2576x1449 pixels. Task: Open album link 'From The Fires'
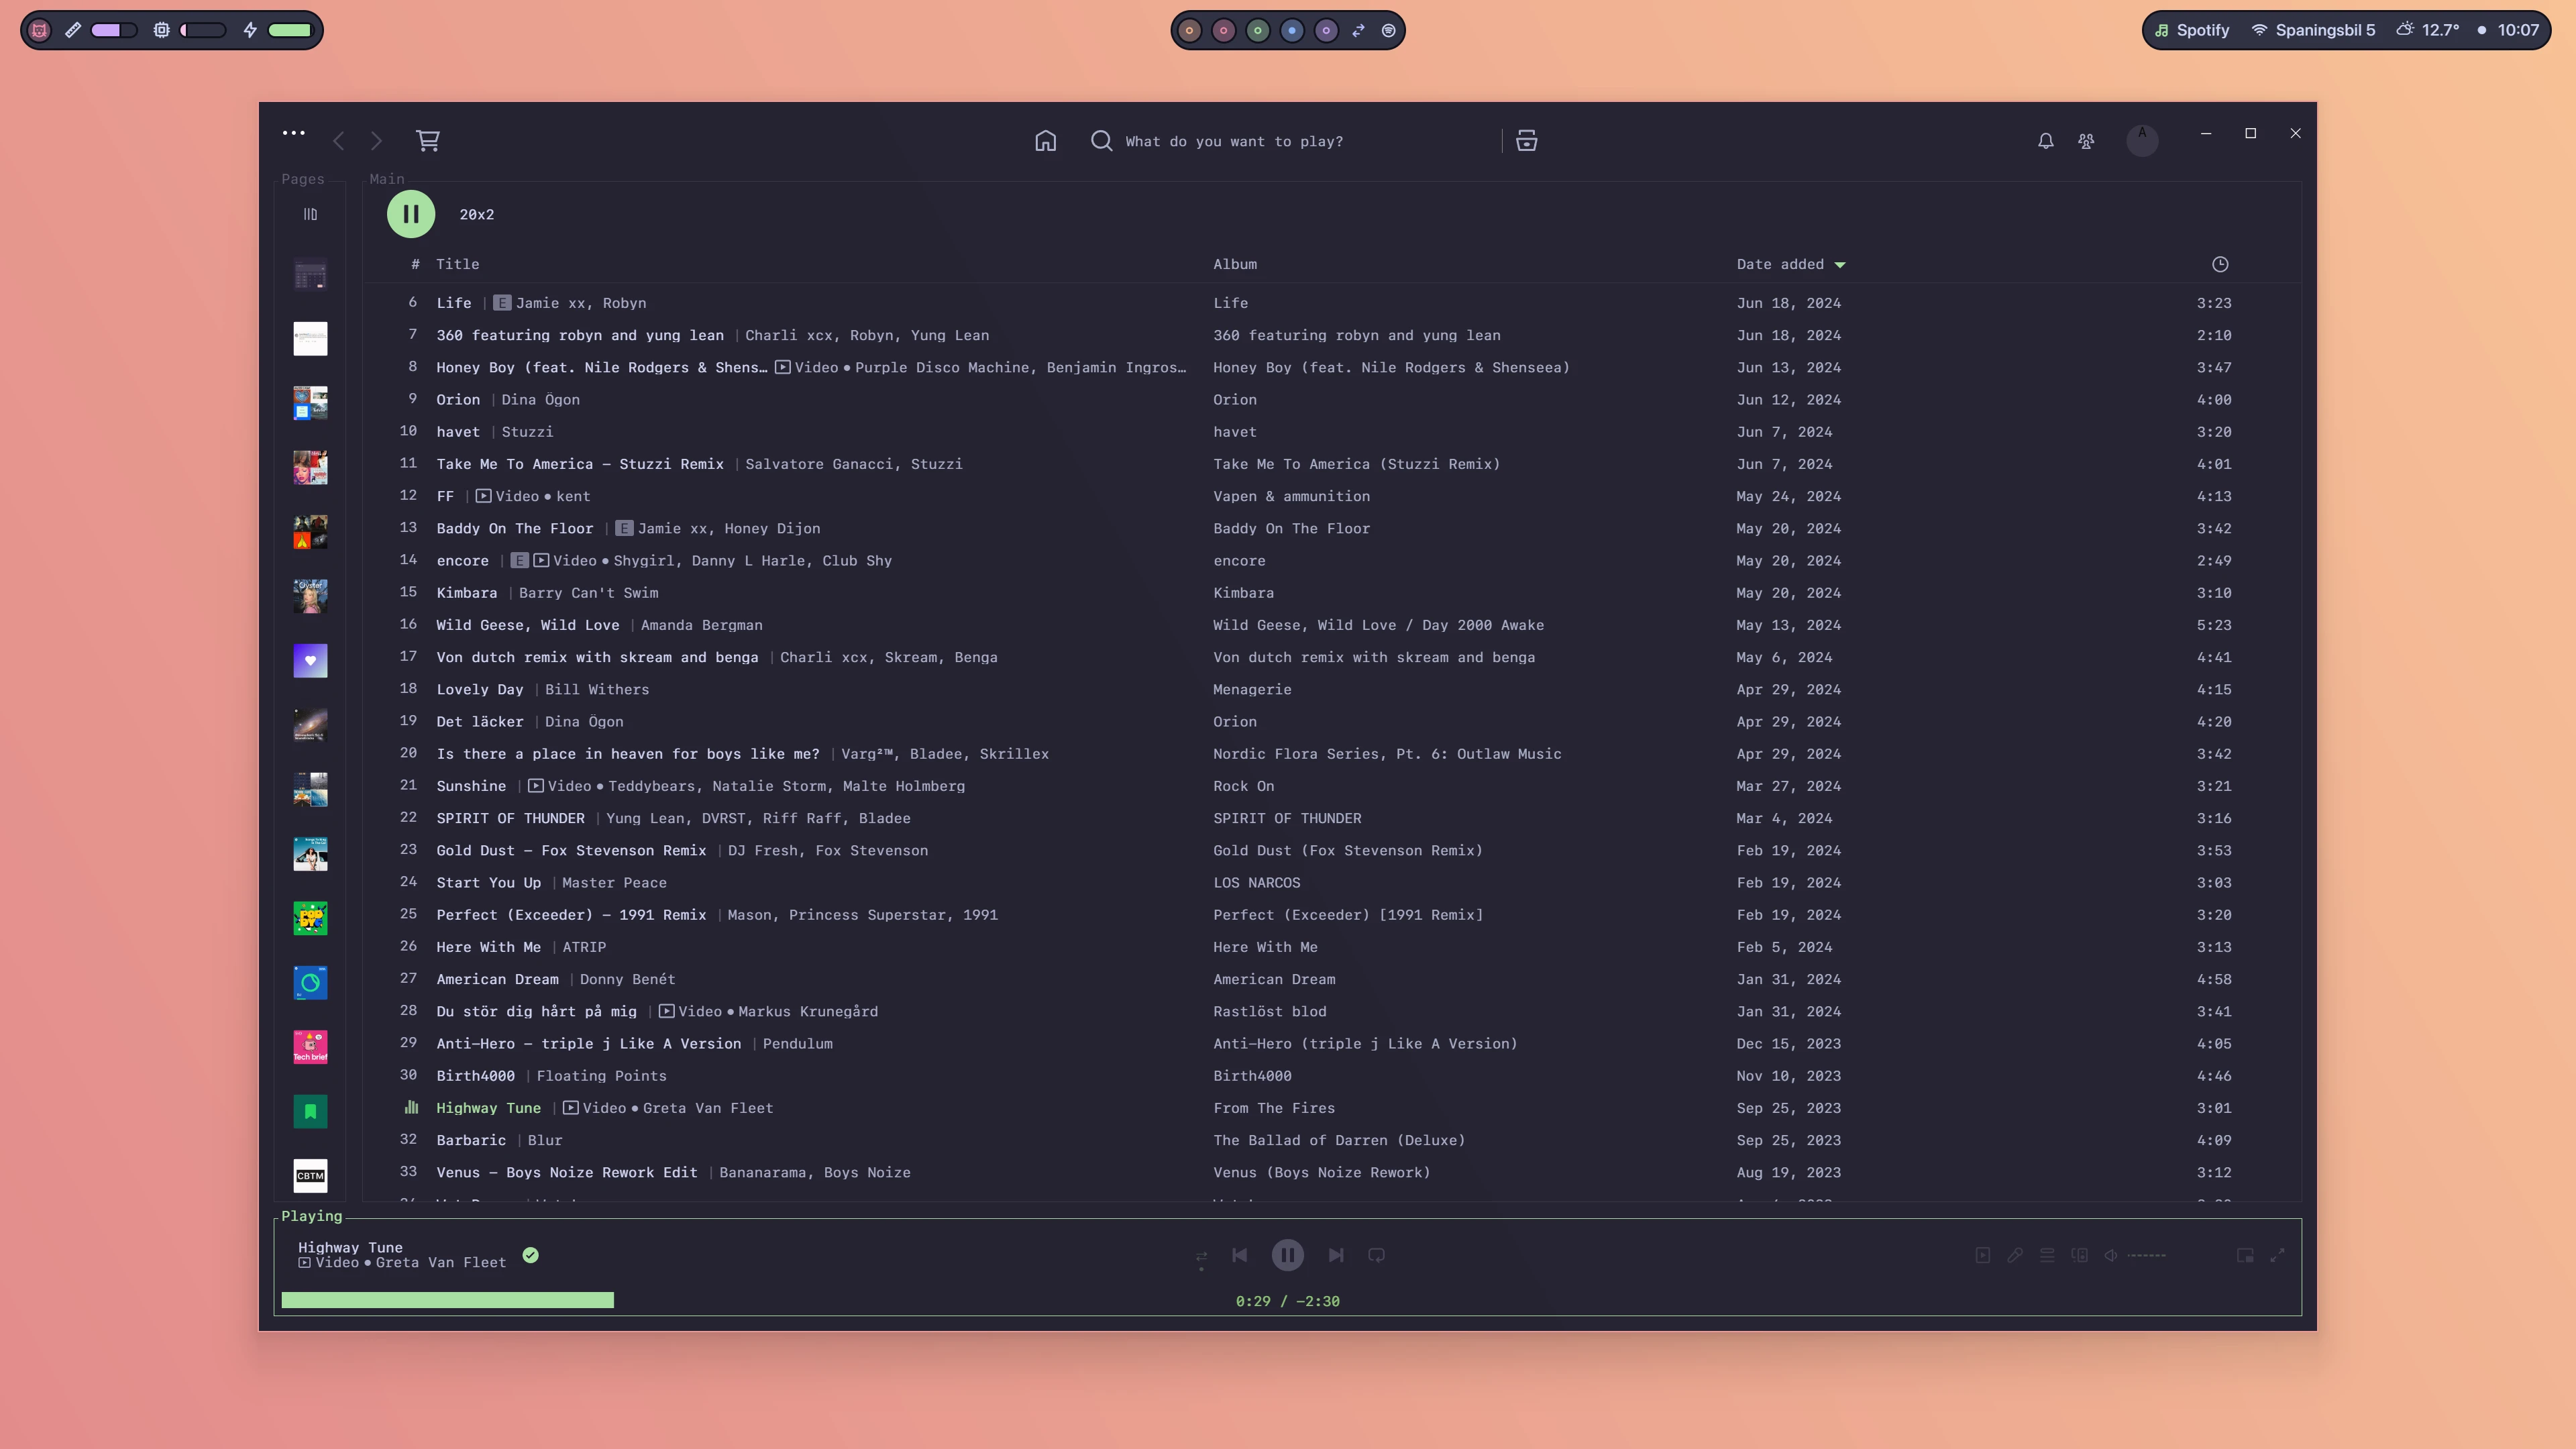(1274, 1108)
